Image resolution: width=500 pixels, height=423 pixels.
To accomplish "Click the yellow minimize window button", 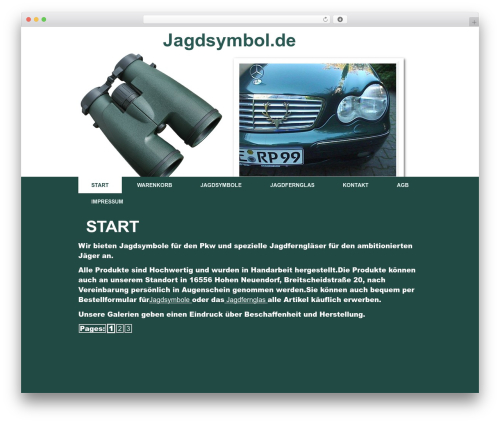I will coord(36,20).
